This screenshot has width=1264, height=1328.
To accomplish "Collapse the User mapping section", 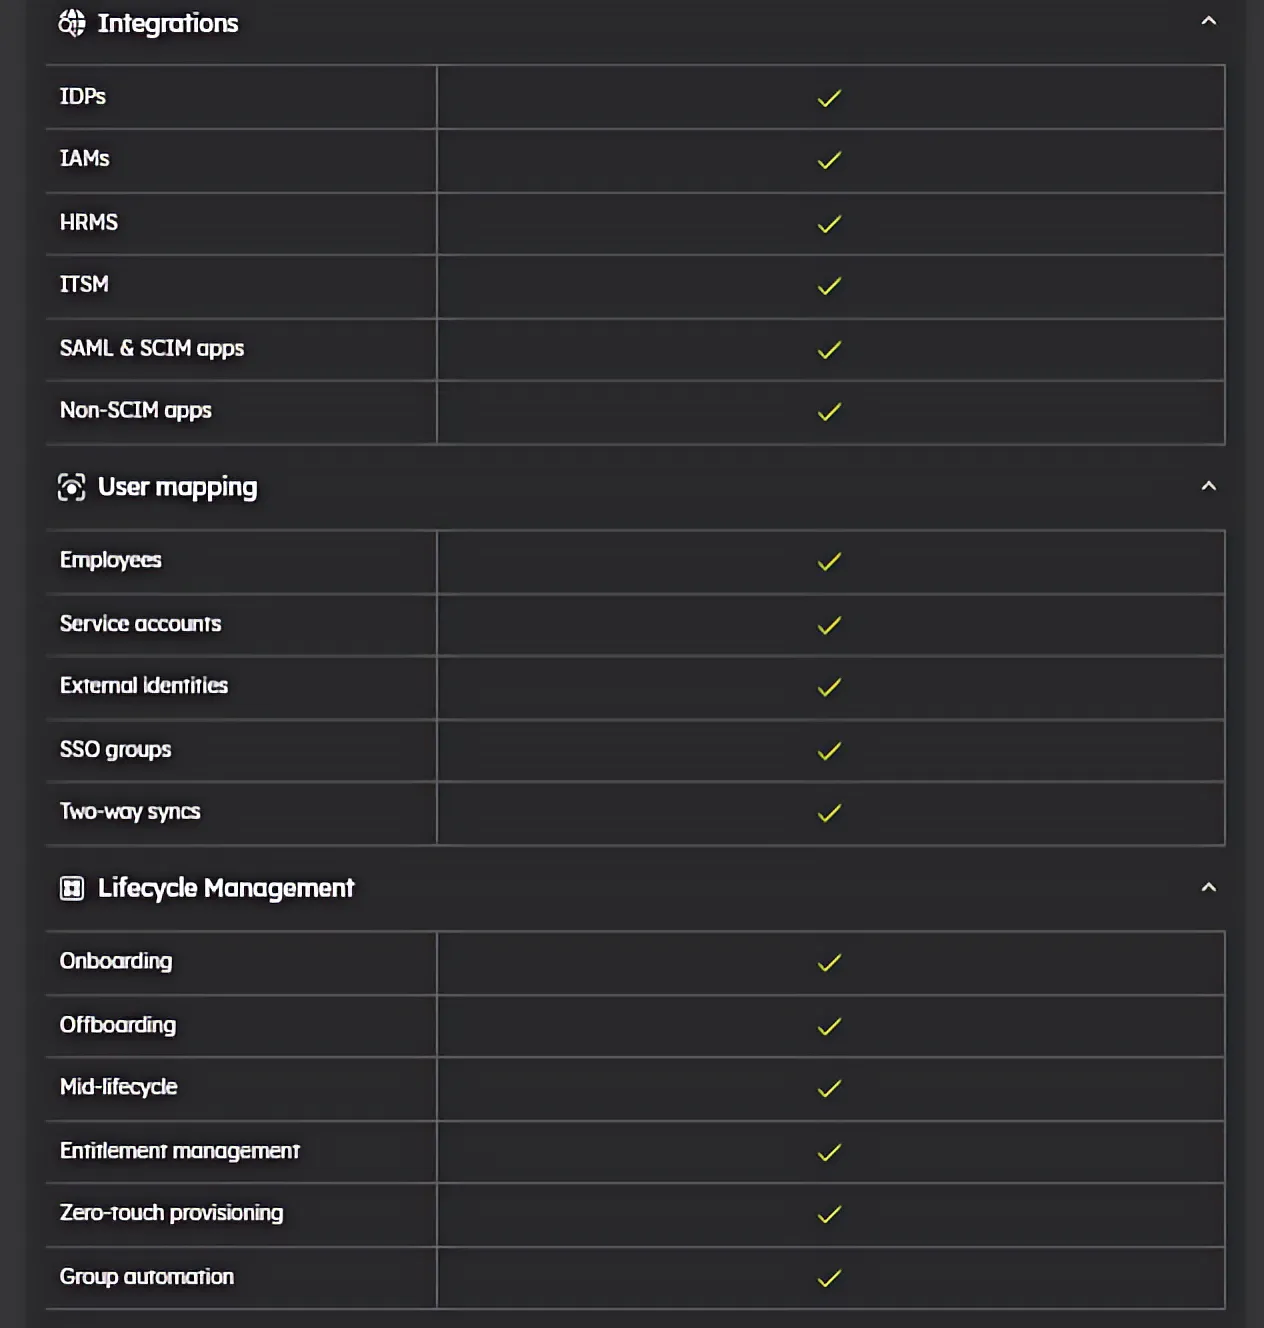I will pos(1209,487).
